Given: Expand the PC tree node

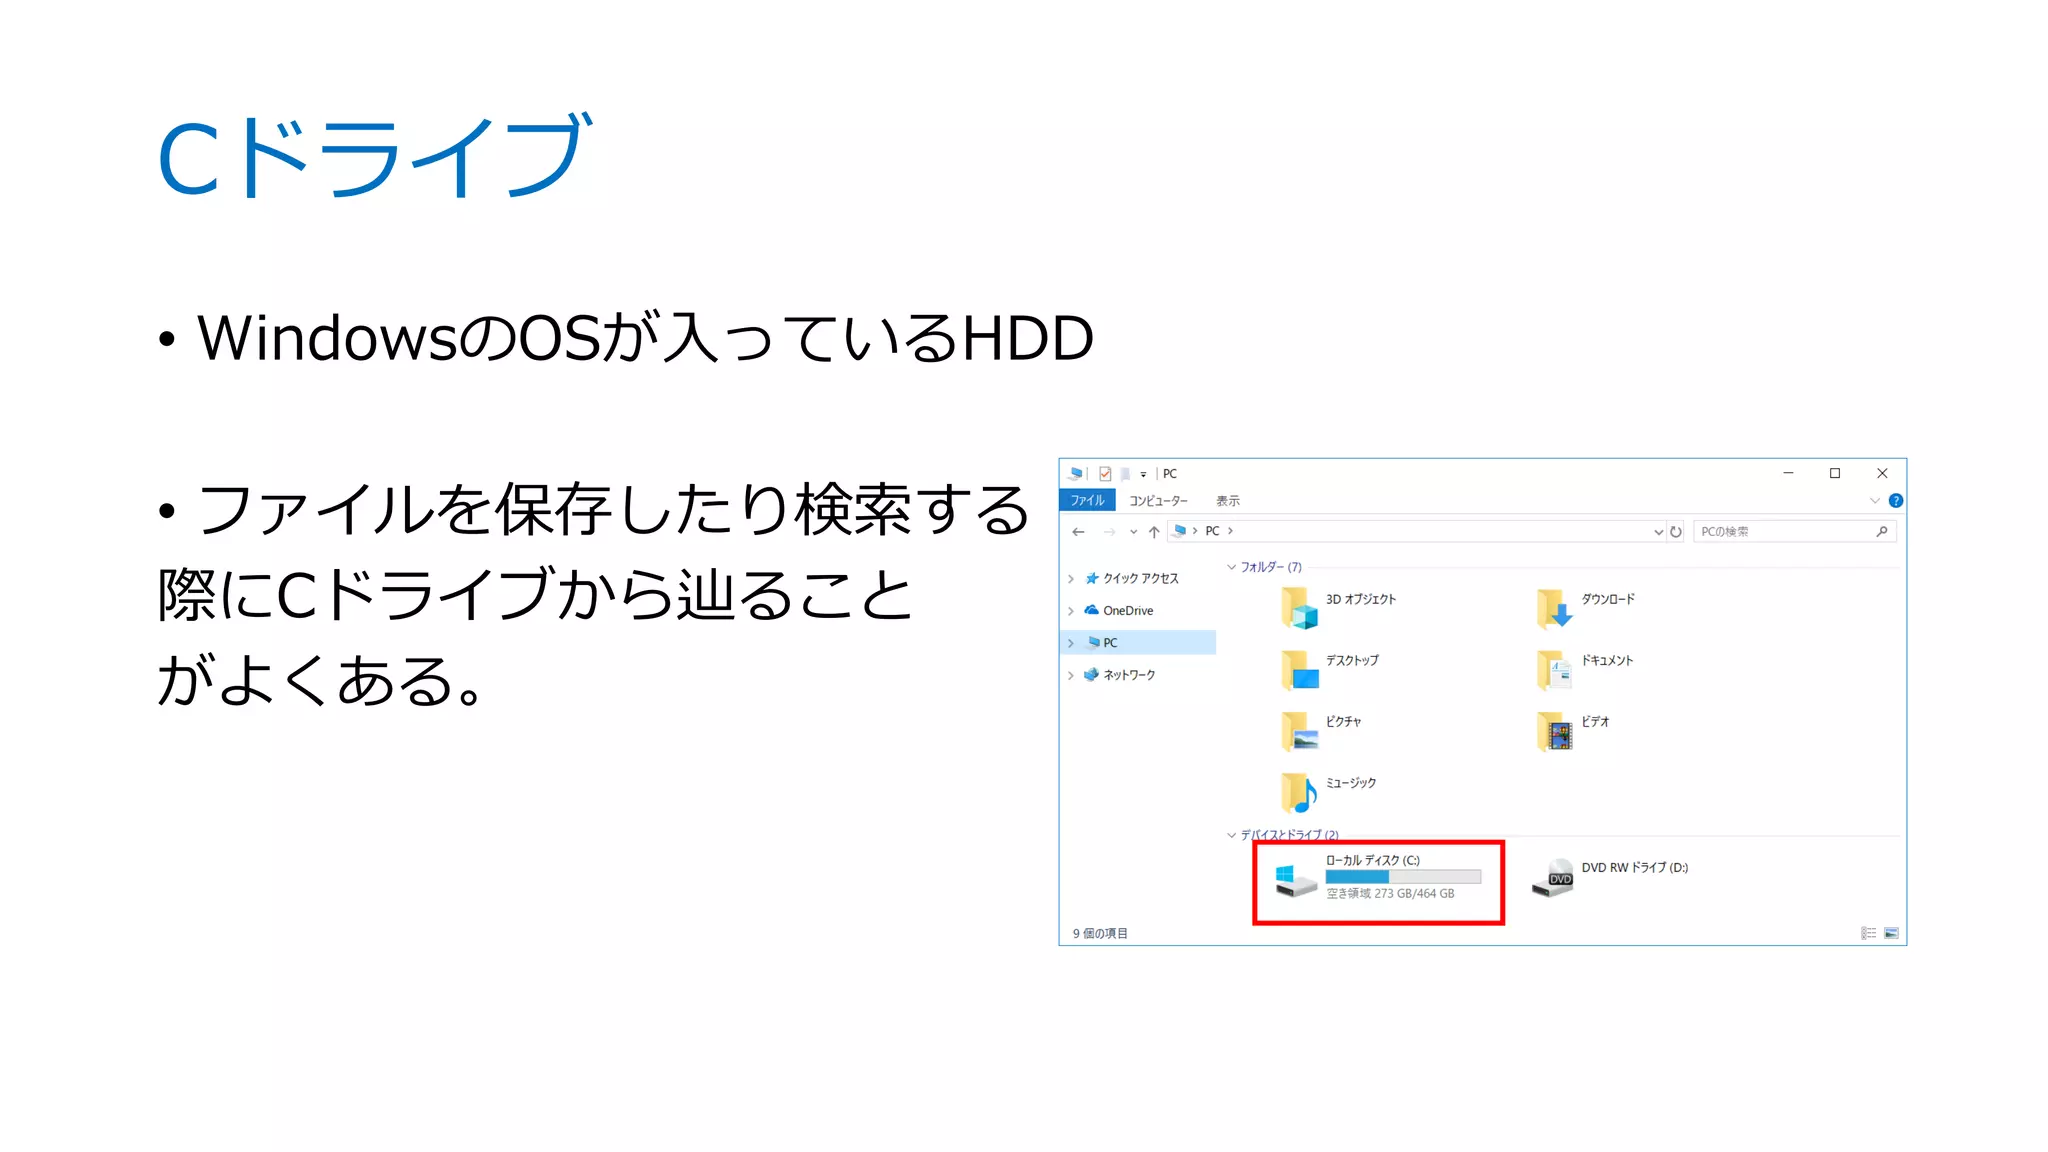Looking at the screenshot, I should tap(1071, 643).
